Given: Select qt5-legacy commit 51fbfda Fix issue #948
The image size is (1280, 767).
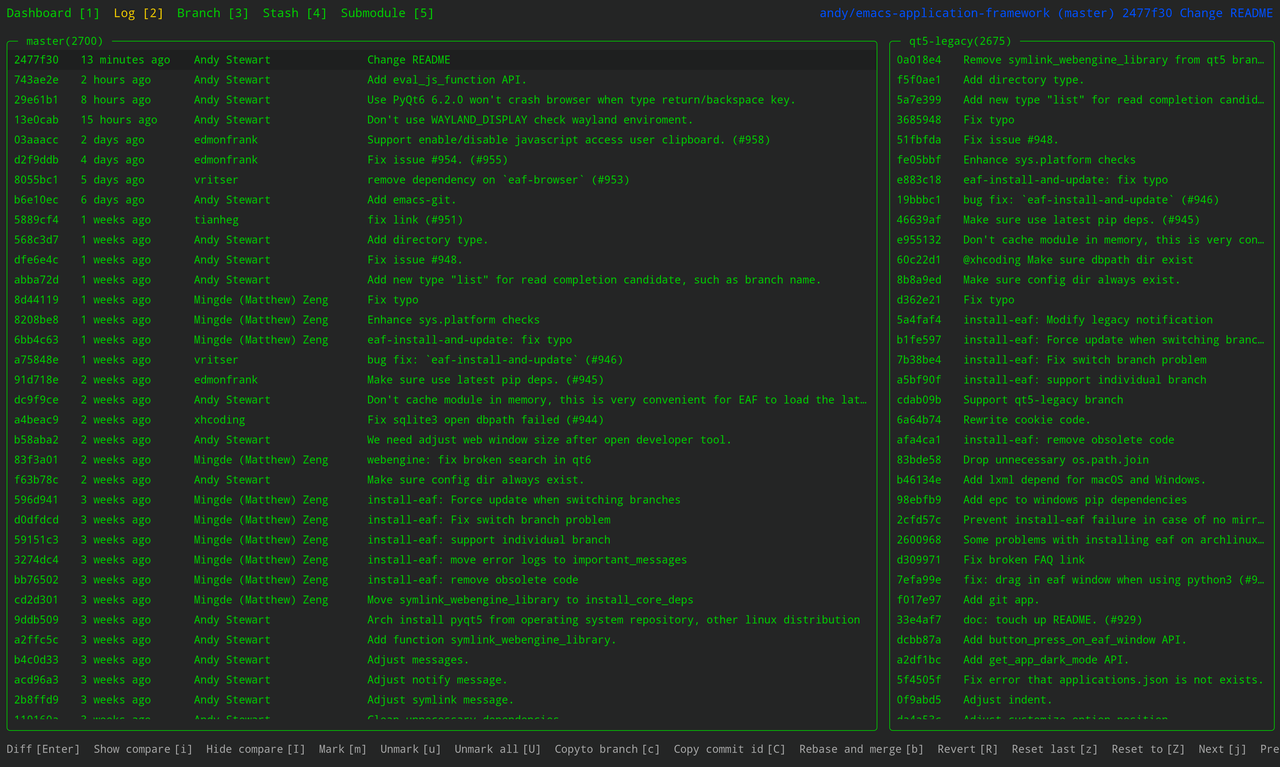Looking at the screenshot, I should coord(1081,140).
